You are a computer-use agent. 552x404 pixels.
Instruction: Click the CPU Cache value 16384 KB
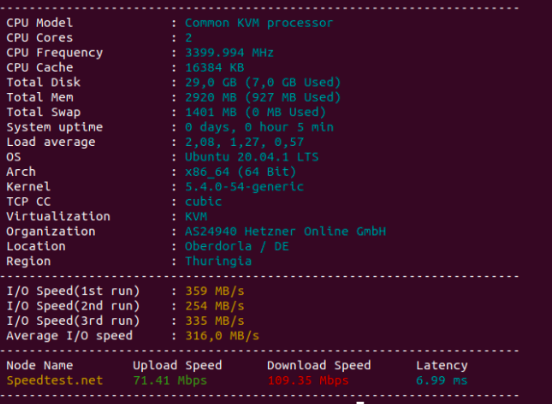[x=214, y=68]
